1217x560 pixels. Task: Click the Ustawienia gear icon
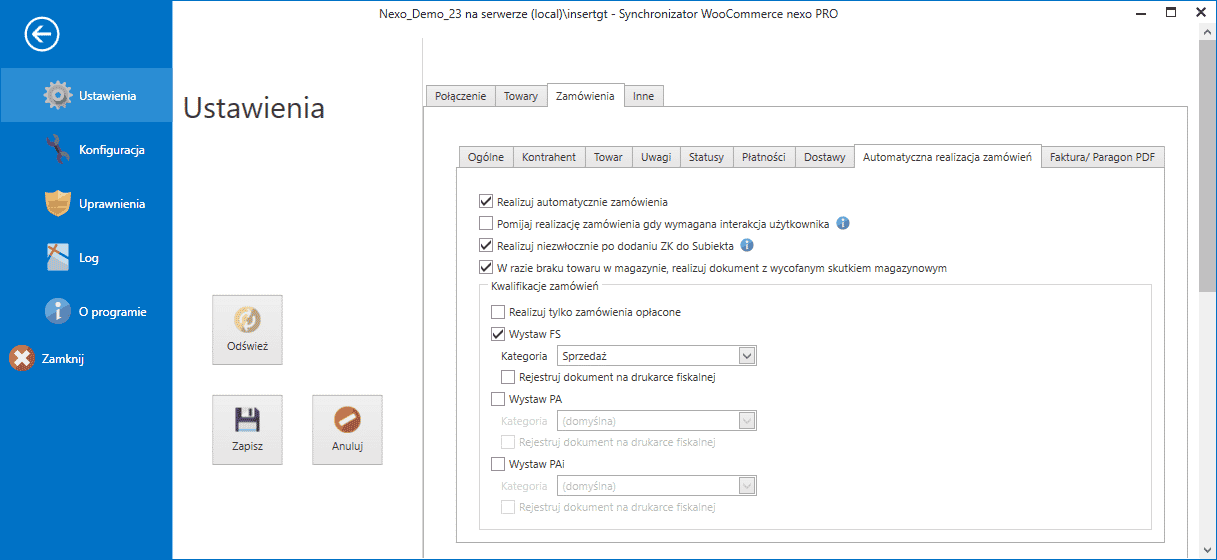pyautogui.click(x=58, y=95)
